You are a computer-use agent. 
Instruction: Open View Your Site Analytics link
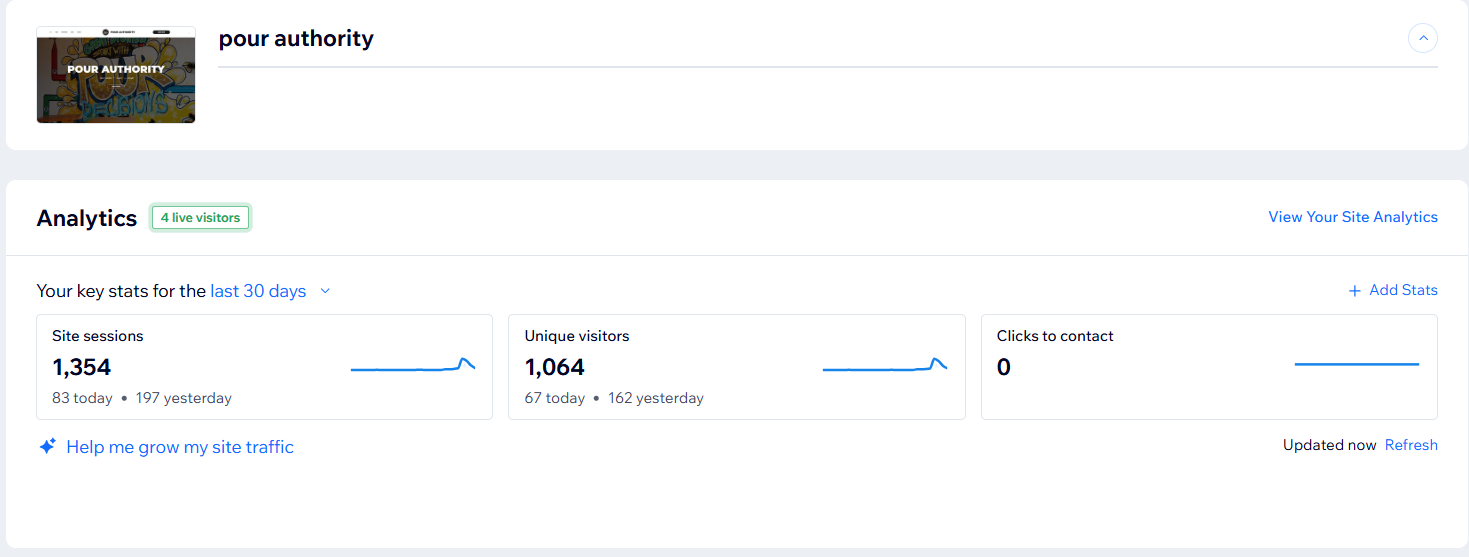[x=1352, y=217]
